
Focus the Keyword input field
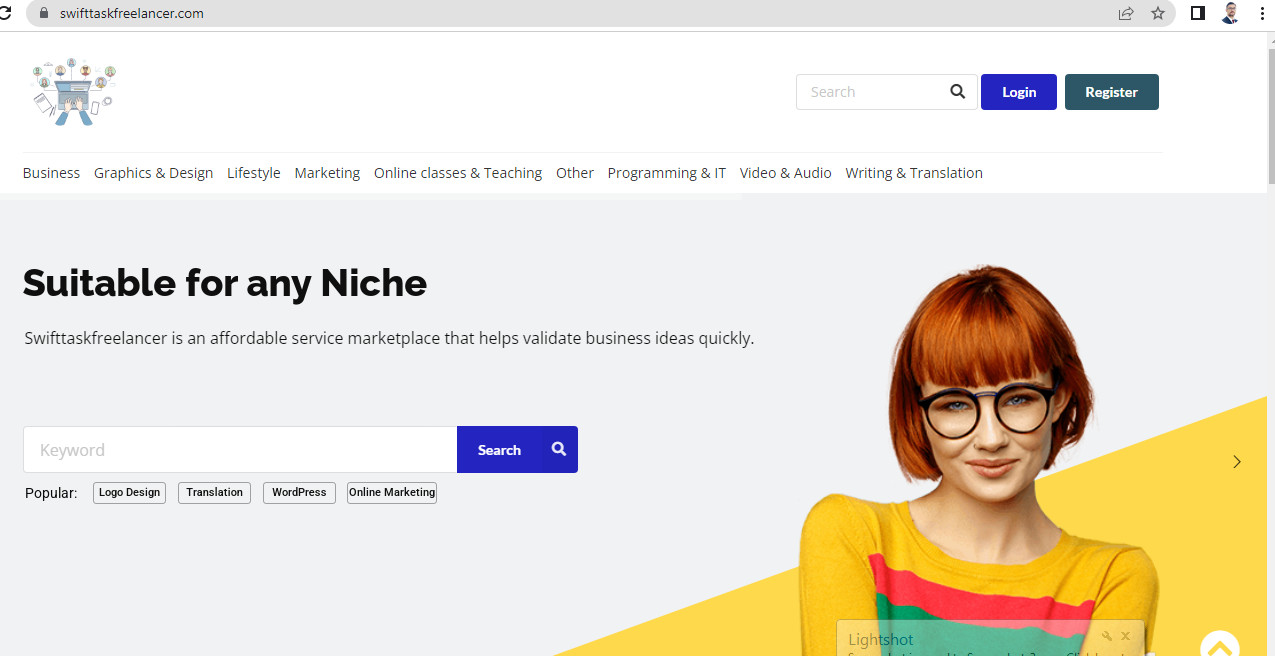click(x=240, y=450)
